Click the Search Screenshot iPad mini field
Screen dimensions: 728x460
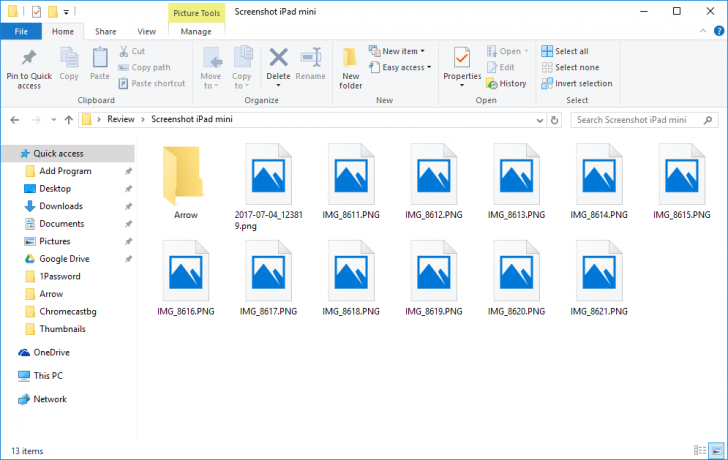[x=644, y=120]
